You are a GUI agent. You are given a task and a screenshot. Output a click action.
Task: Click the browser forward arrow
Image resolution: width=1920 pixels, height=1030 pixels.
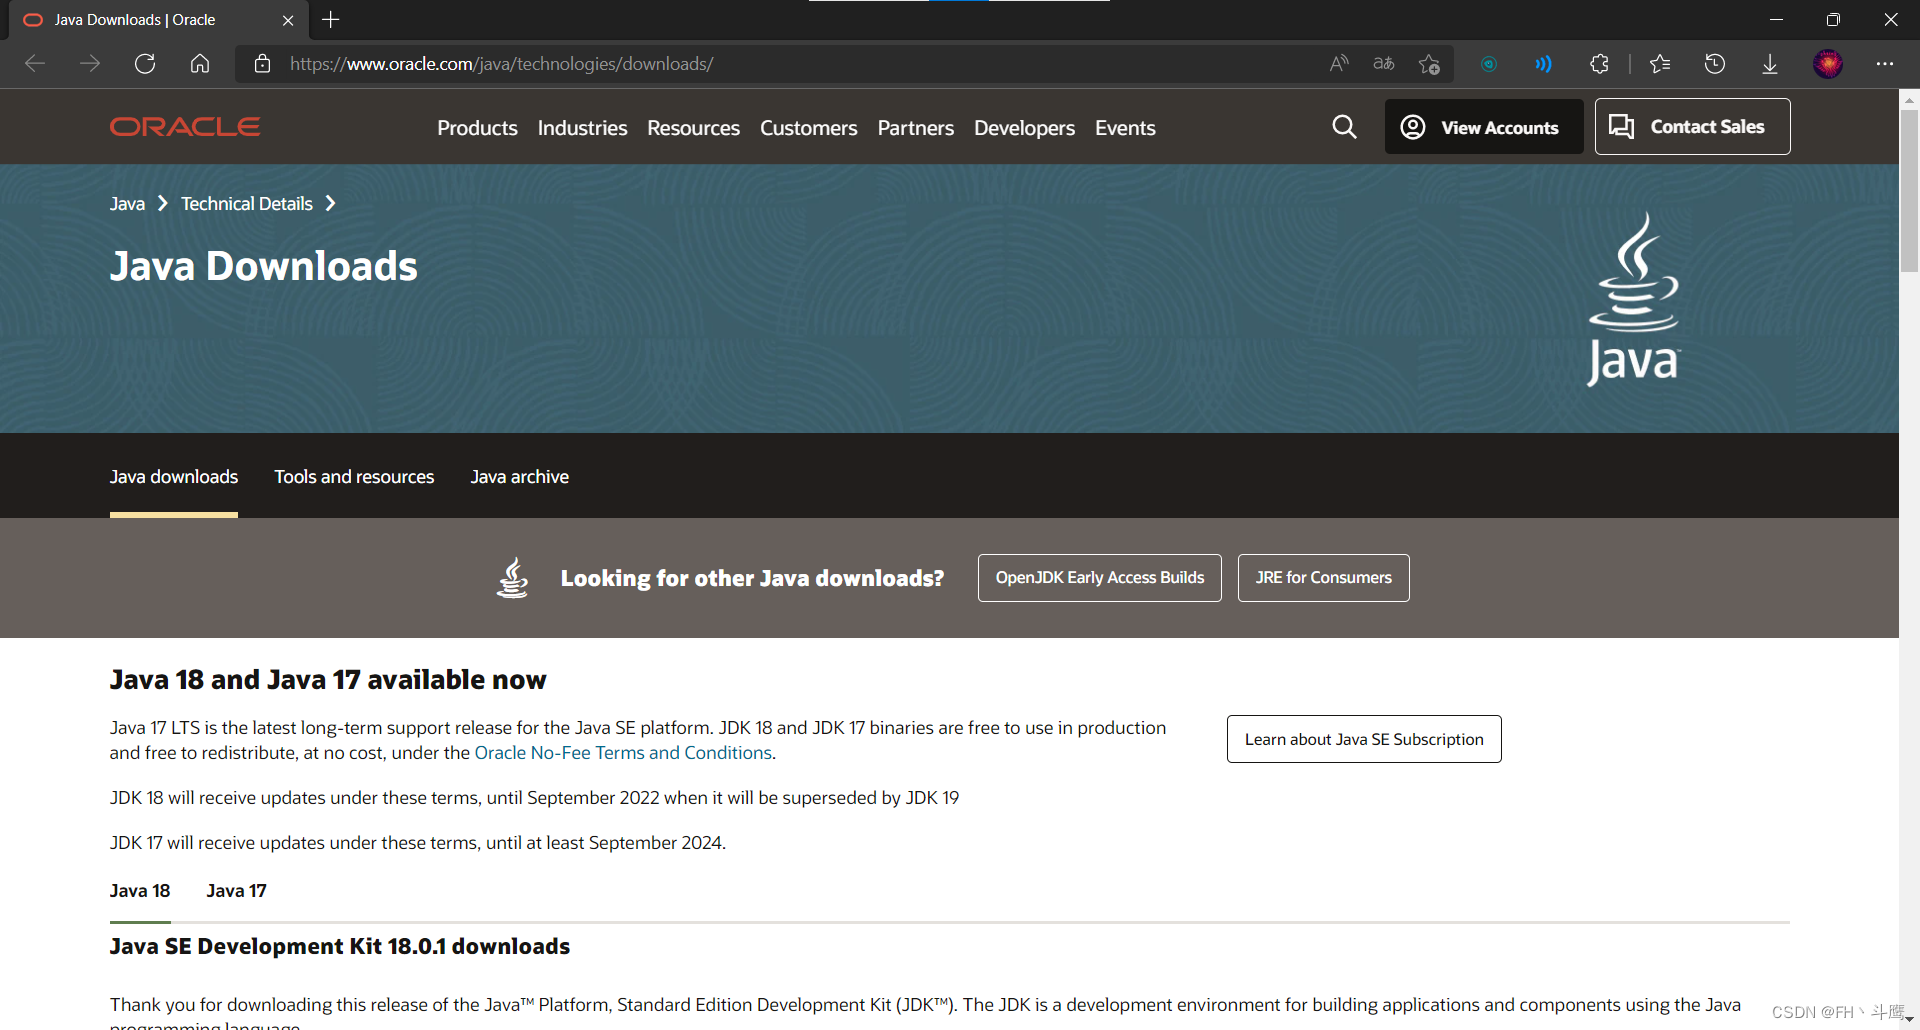click(x=90, y=64)
